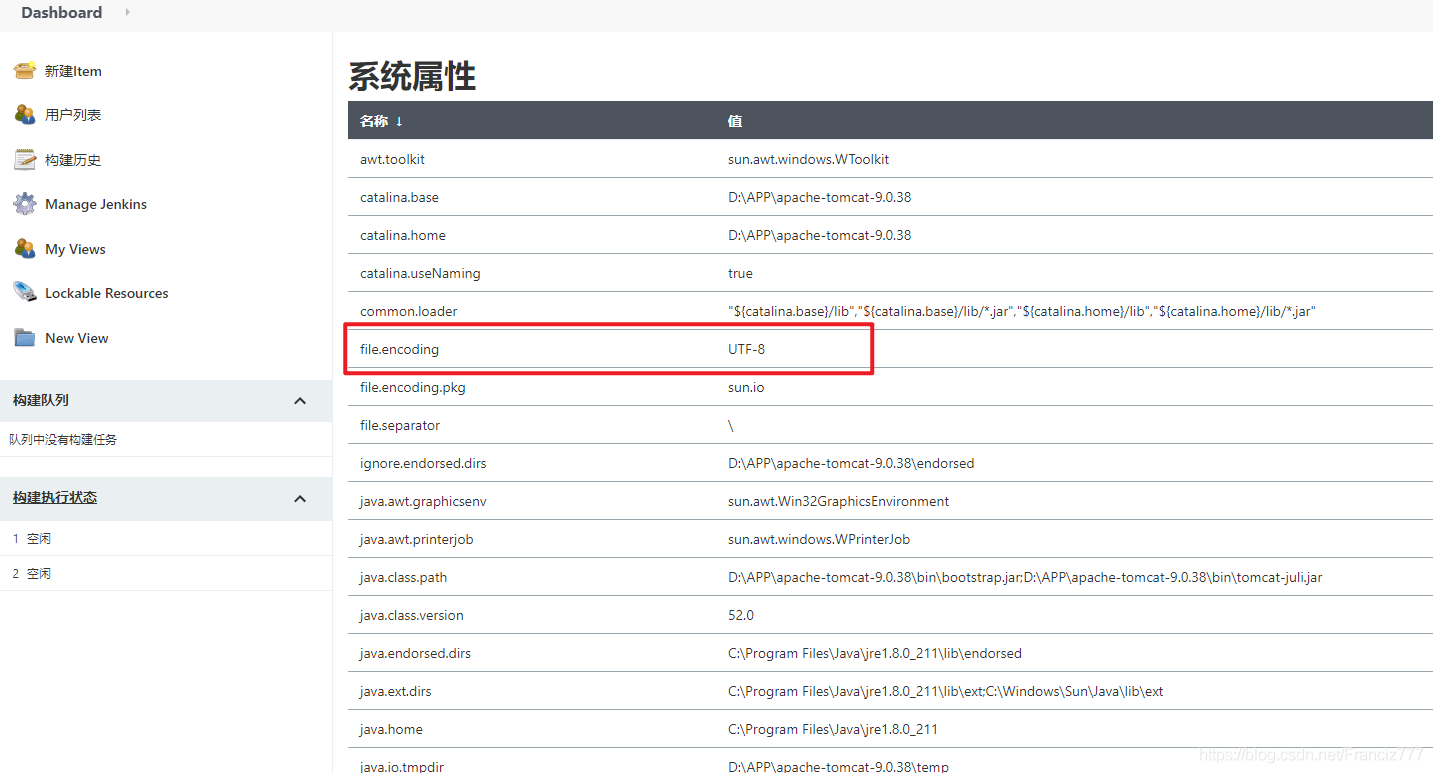The height and width of the screenshot is (773, 1433).
Task: Click the jre1.8.0_211\lib\endorsed value
Action: pos(875,653)
